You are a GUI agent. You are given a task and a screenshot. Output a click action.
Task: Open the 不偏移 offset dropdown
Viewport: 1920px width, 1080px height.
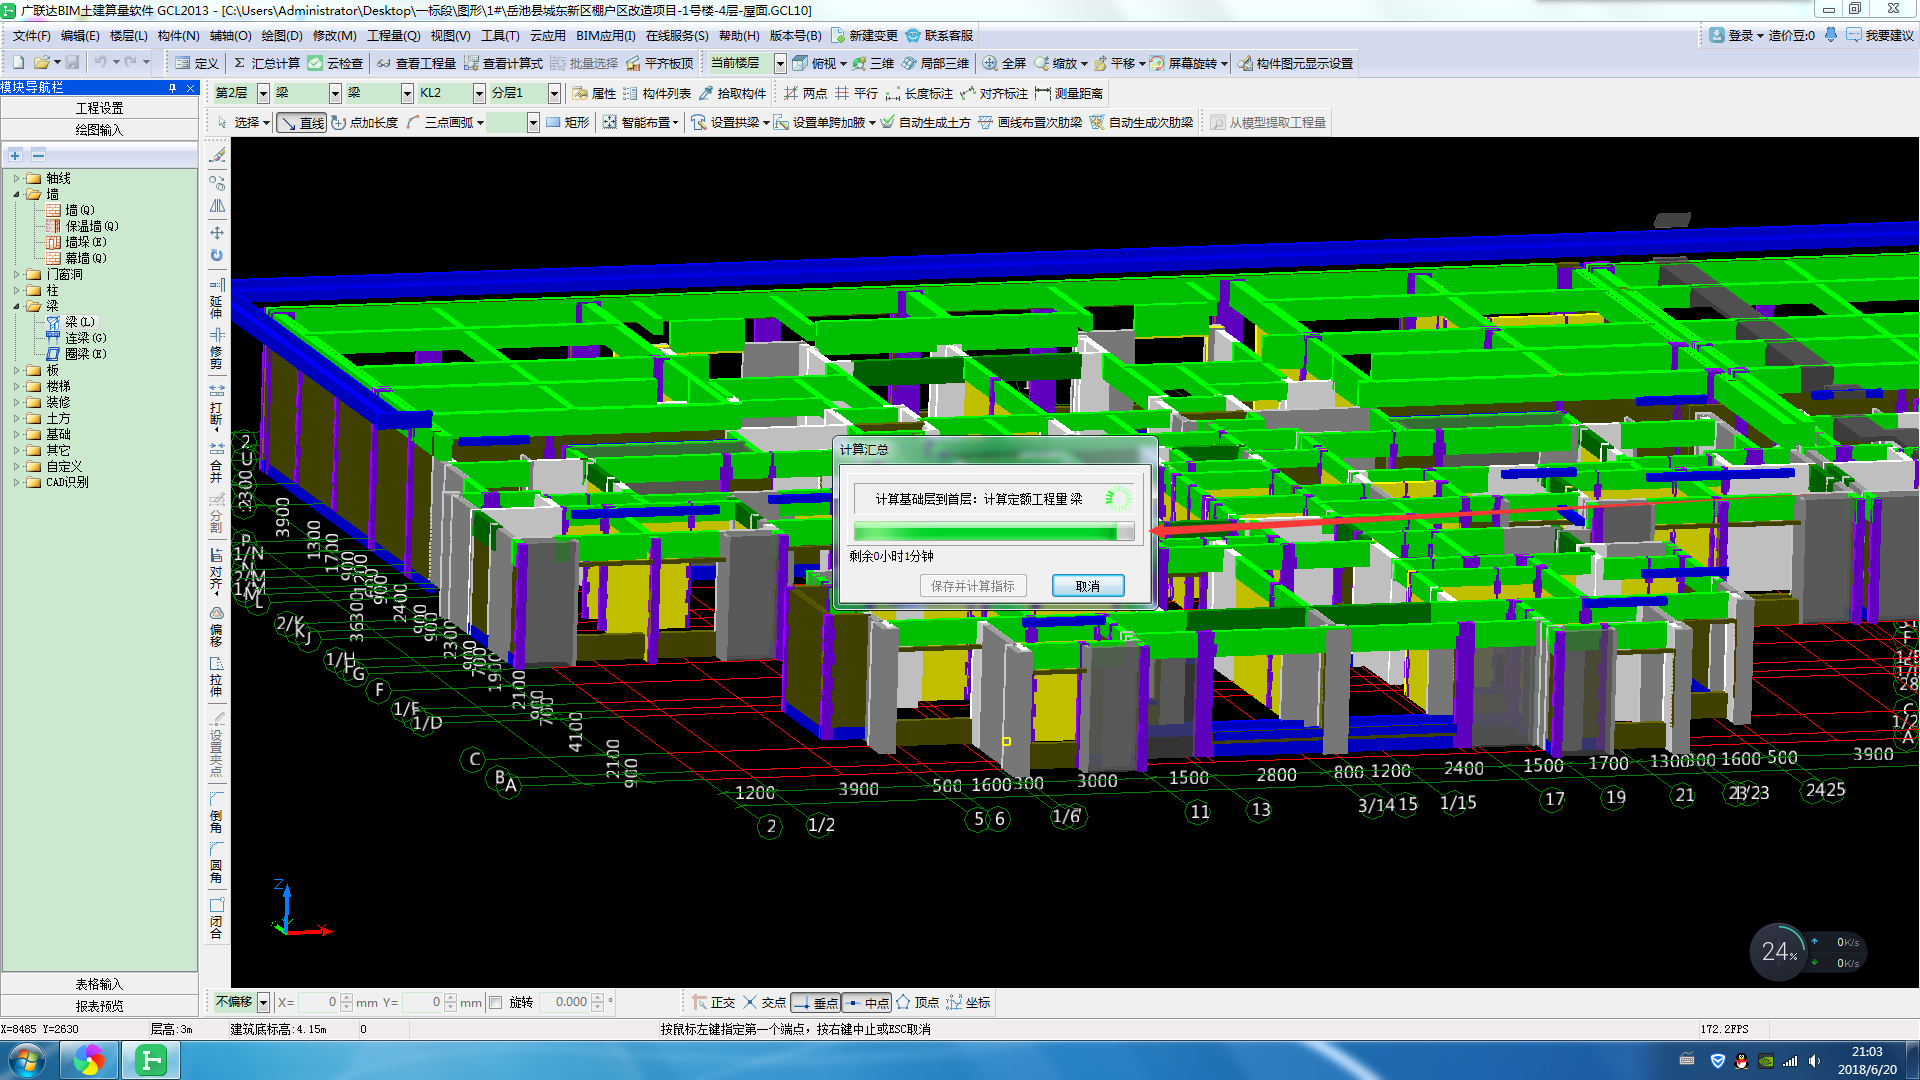point(263,1002)
